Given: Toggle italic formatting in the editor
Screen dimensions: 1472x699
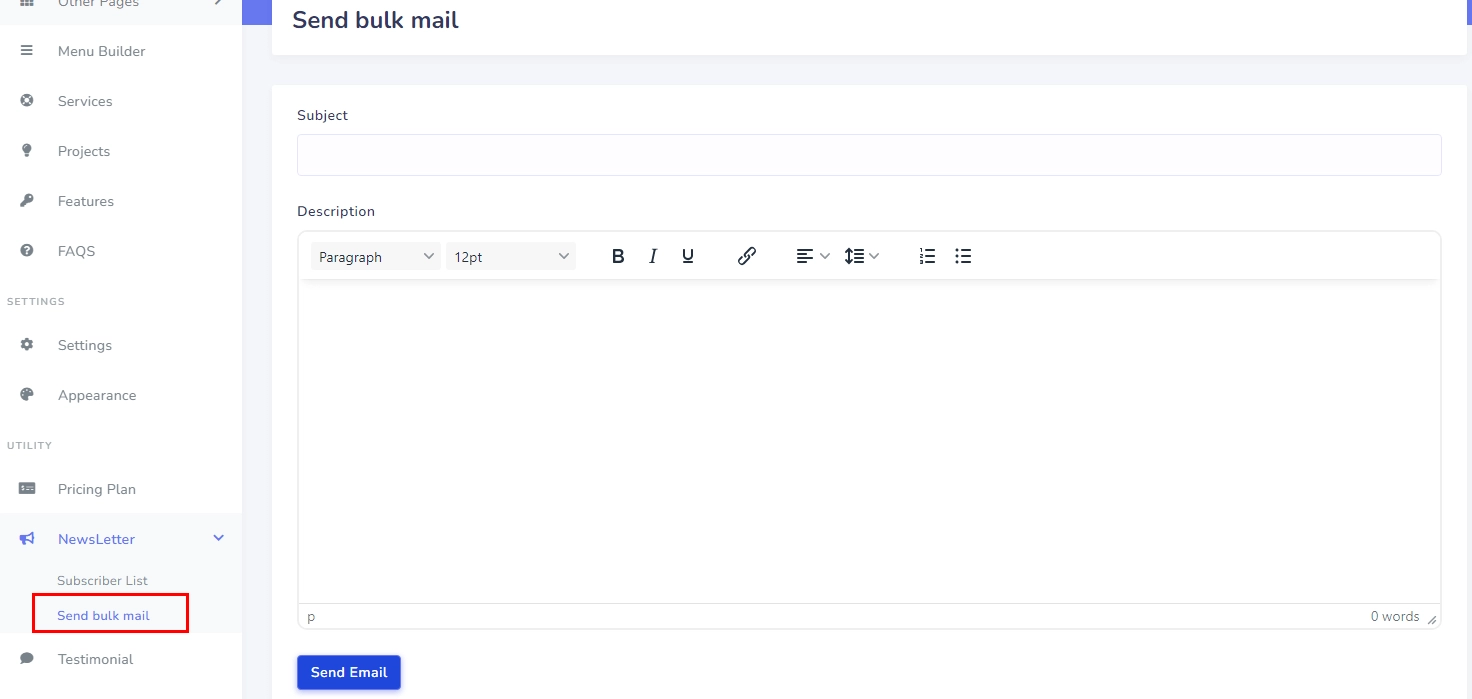Looking at the screenshot, I should [x=653, y=257].
